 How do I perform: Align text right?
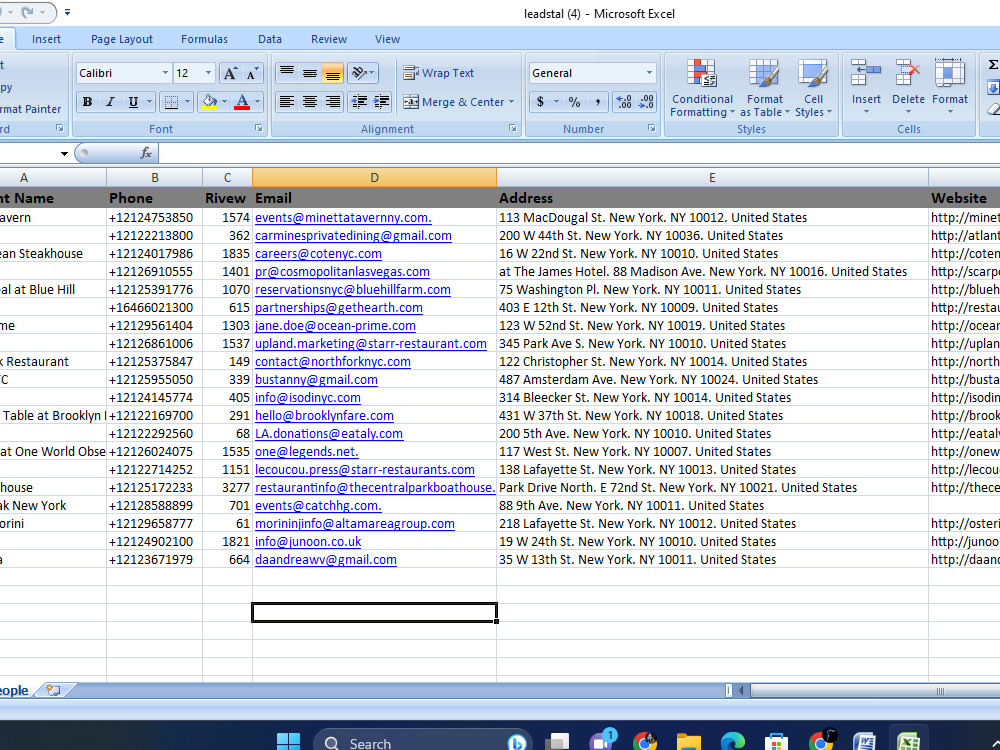pyautogui.click(x=332, y=102)
